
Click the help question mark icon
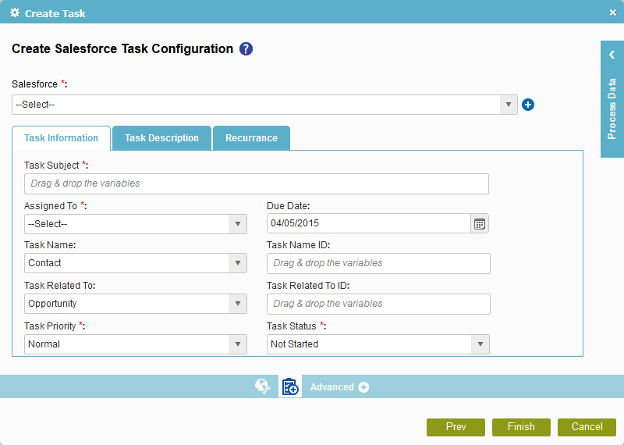[x=246, y=49]
